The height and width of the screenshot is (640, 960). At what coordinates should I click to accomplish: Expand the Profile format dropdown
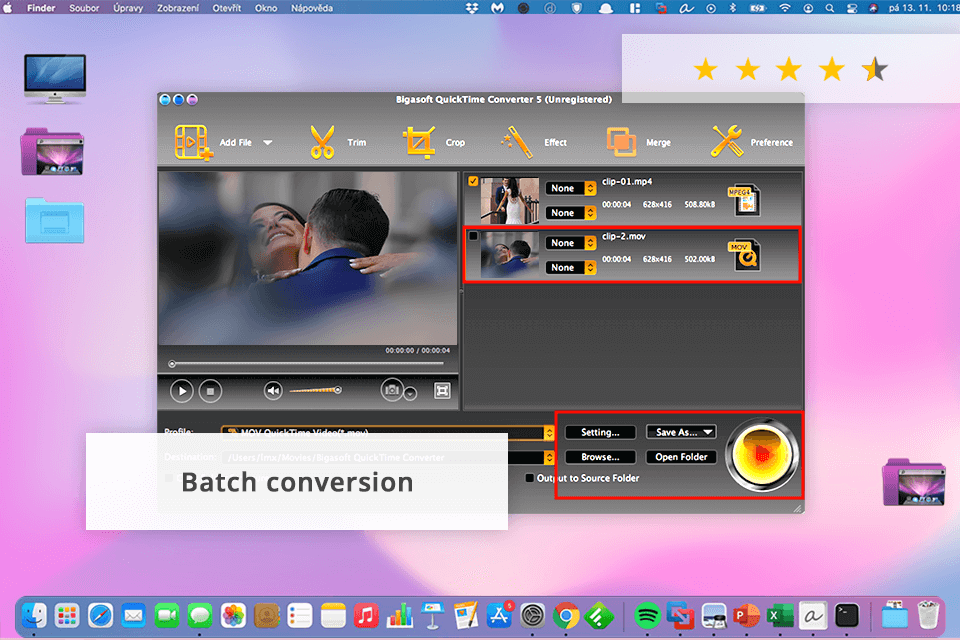coord(549,433)
